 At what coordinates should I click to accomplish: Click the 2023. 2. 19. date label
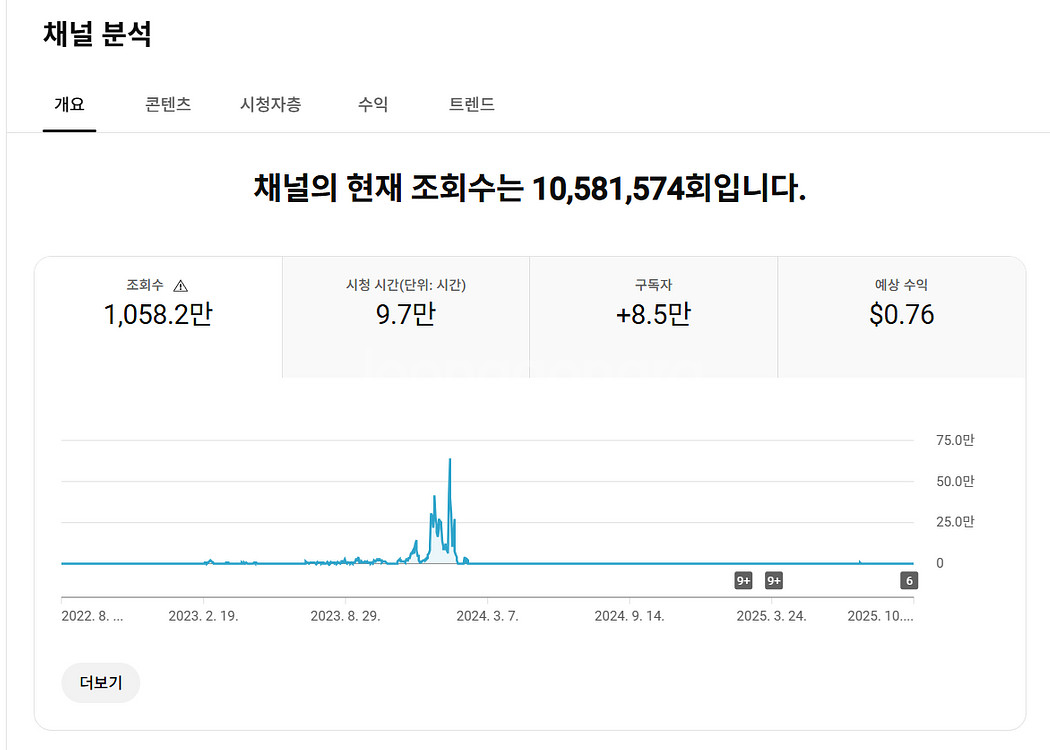coord(203,616)
